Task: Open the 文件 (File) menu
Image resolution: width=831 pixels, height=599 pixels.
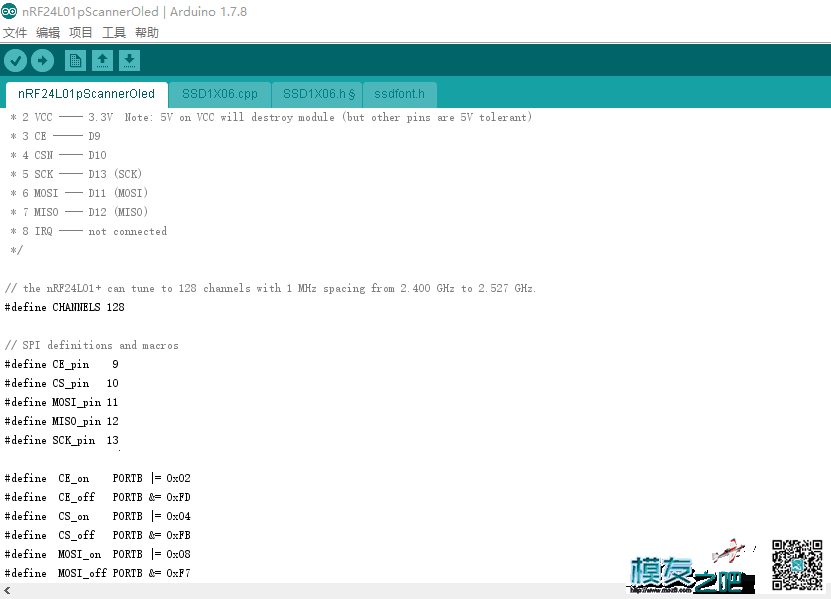Action: tap(15, 33)
